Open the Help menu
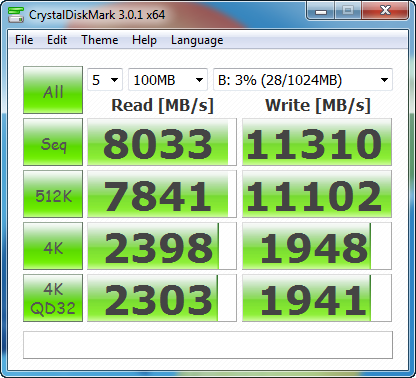Image resolution: width=416 pixels, height=378 pixels. coord(144,40)
